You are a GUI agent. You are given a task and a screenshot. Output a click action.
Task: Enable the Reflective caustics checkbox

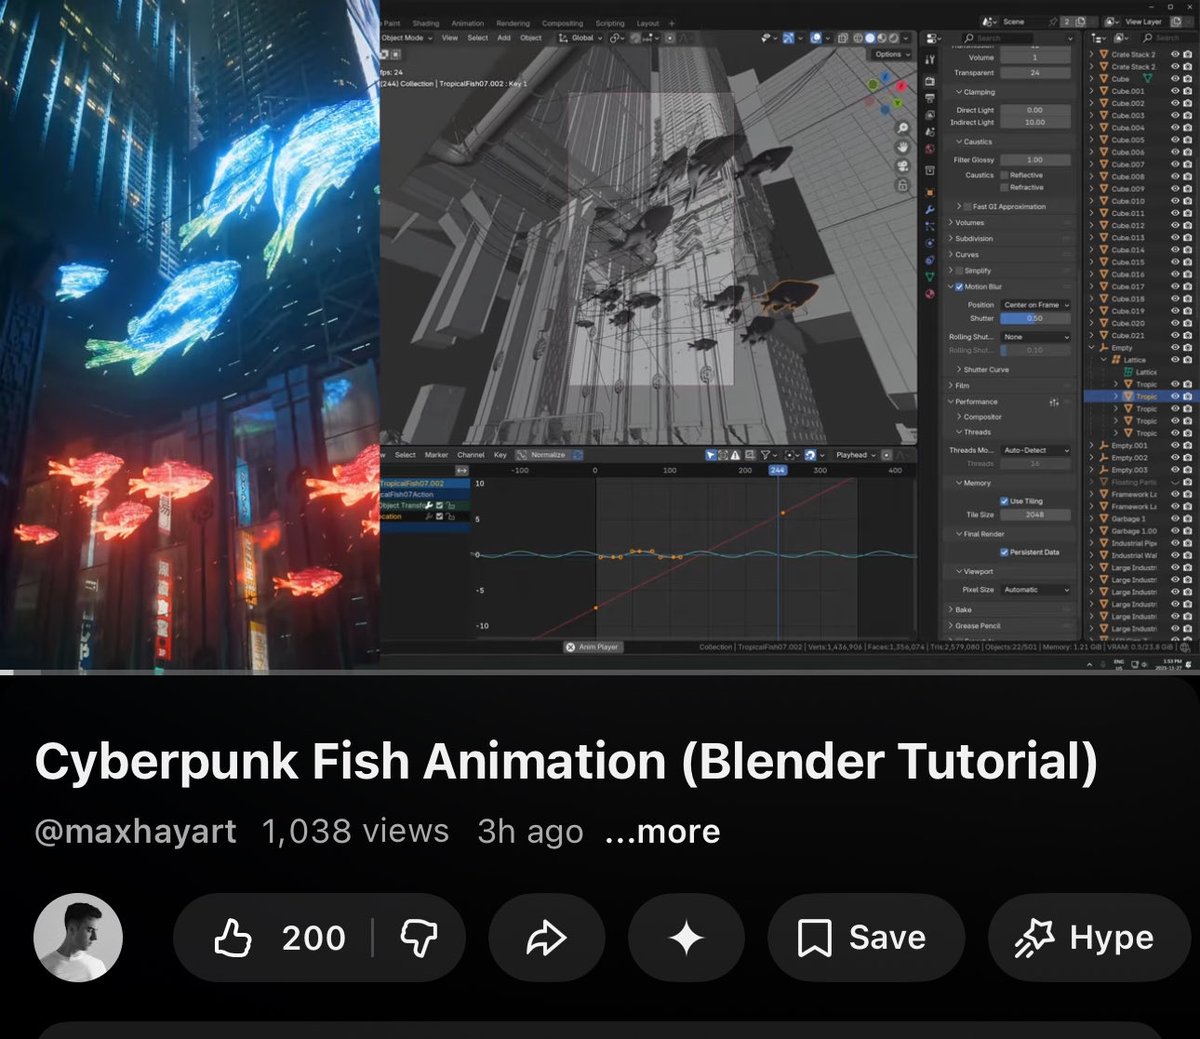coord(1003,175)
